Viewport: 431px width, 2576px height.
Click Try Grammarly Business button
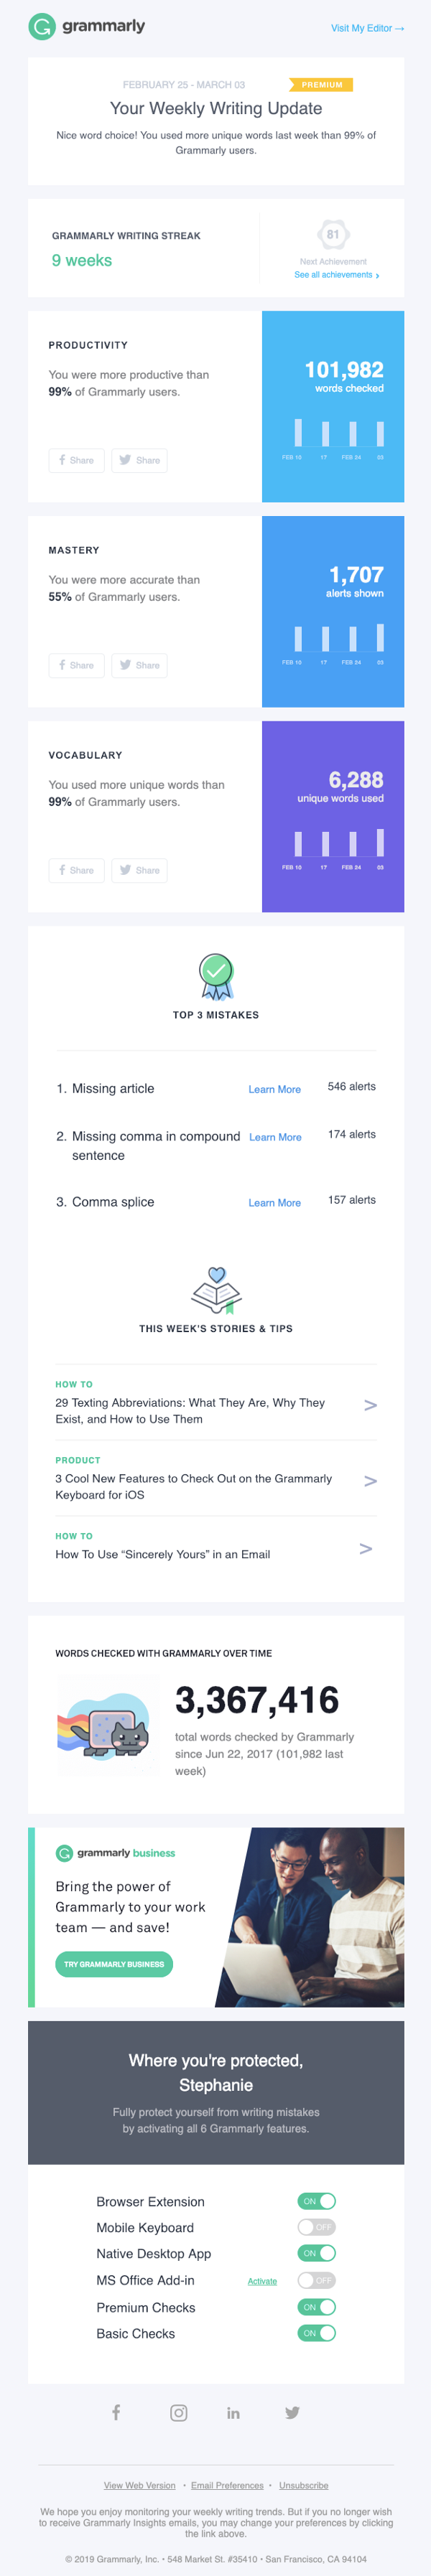tap(113, 1964)
